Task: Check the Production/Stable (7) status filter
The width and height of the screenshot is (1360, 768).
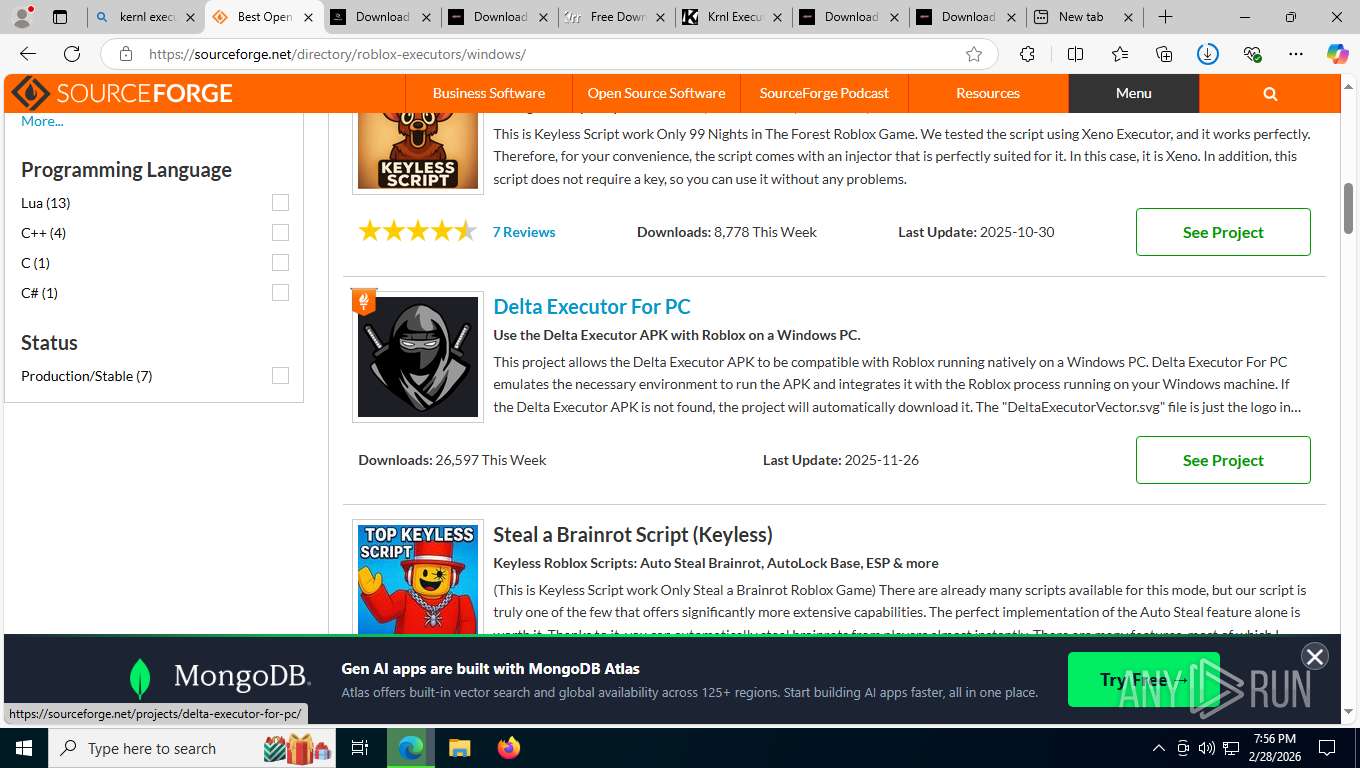Action: click(x=280, y=376)
